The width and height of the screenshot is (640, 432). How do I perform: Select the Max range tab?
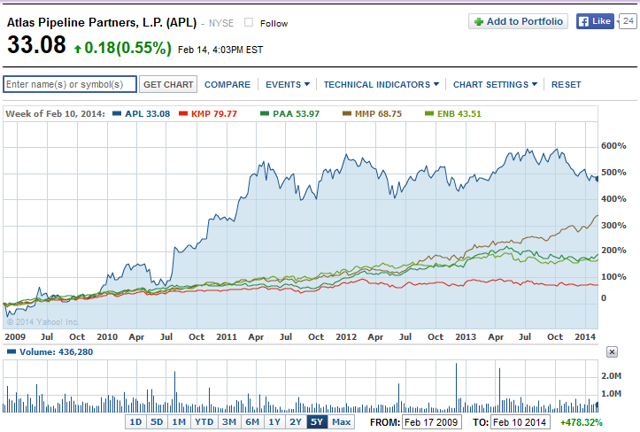341,422
